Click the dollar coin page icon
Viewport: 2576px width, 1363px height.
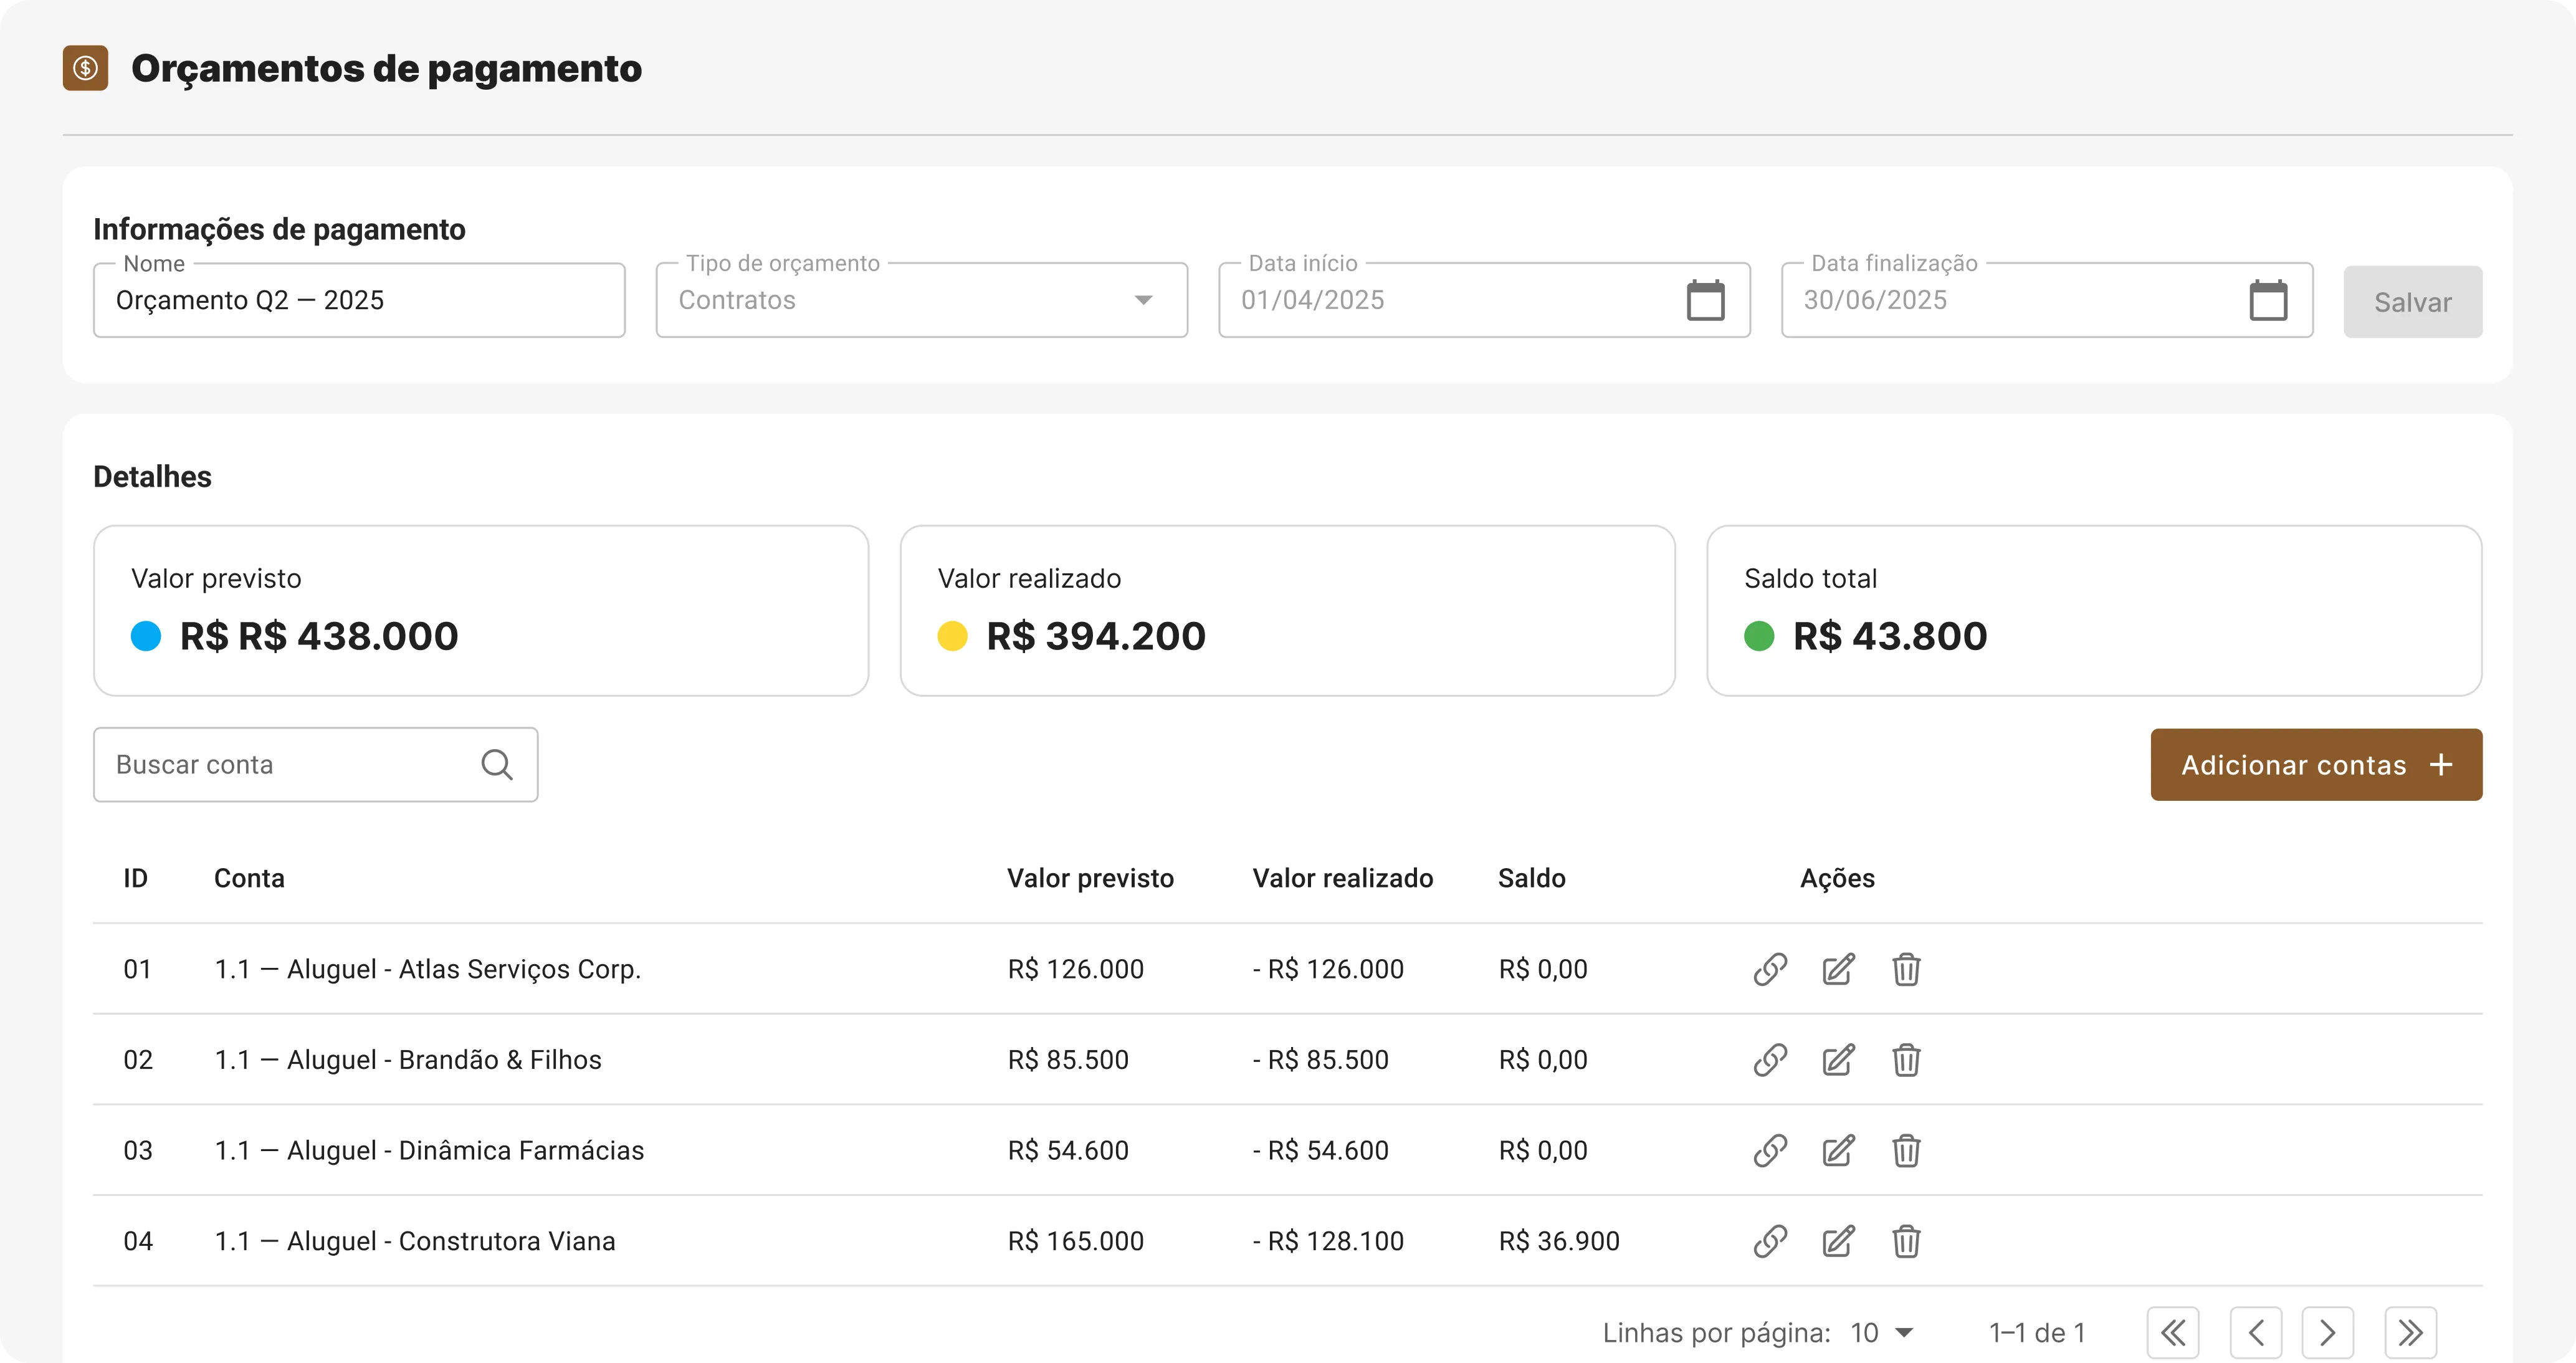[85, 68]
